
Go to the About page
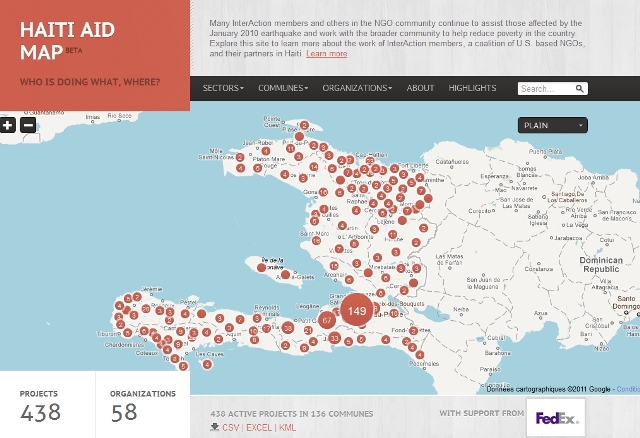pos(421,89)
